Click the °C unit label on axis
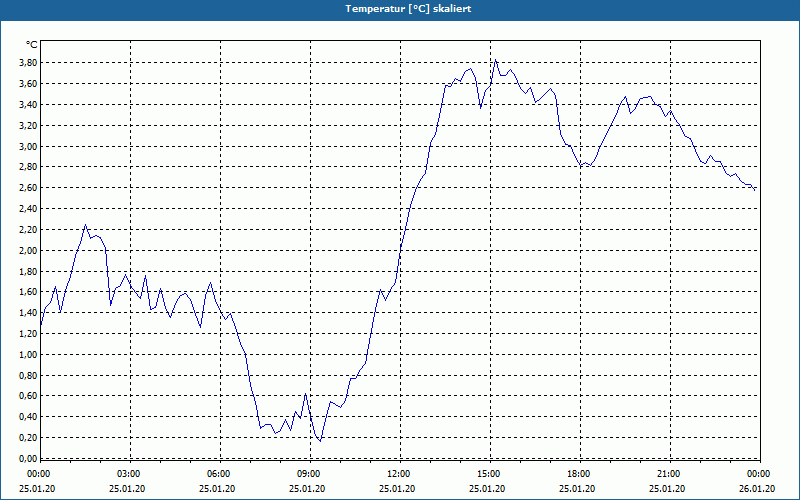Image resolution: width=800 pixels, height=500 pixels. (31, 45)
